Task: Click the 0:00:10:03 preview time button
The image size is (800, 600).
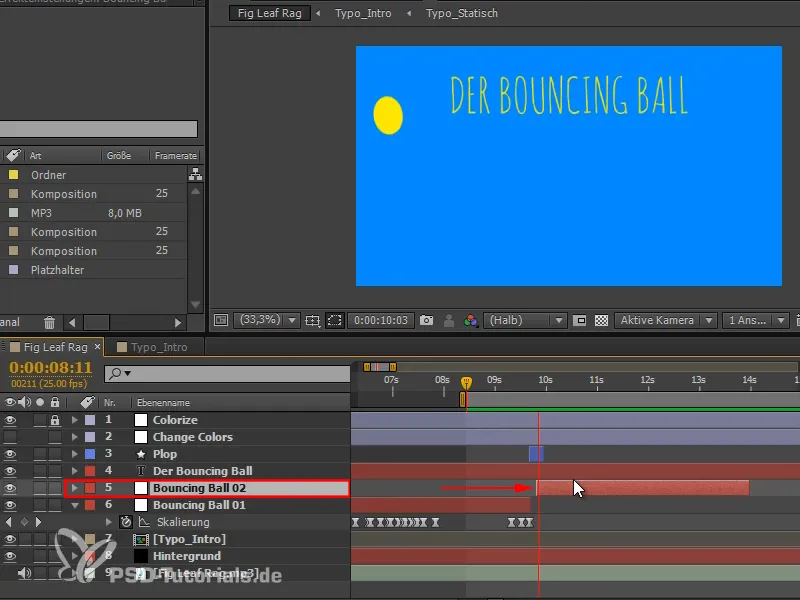Action: pos(381,320)
